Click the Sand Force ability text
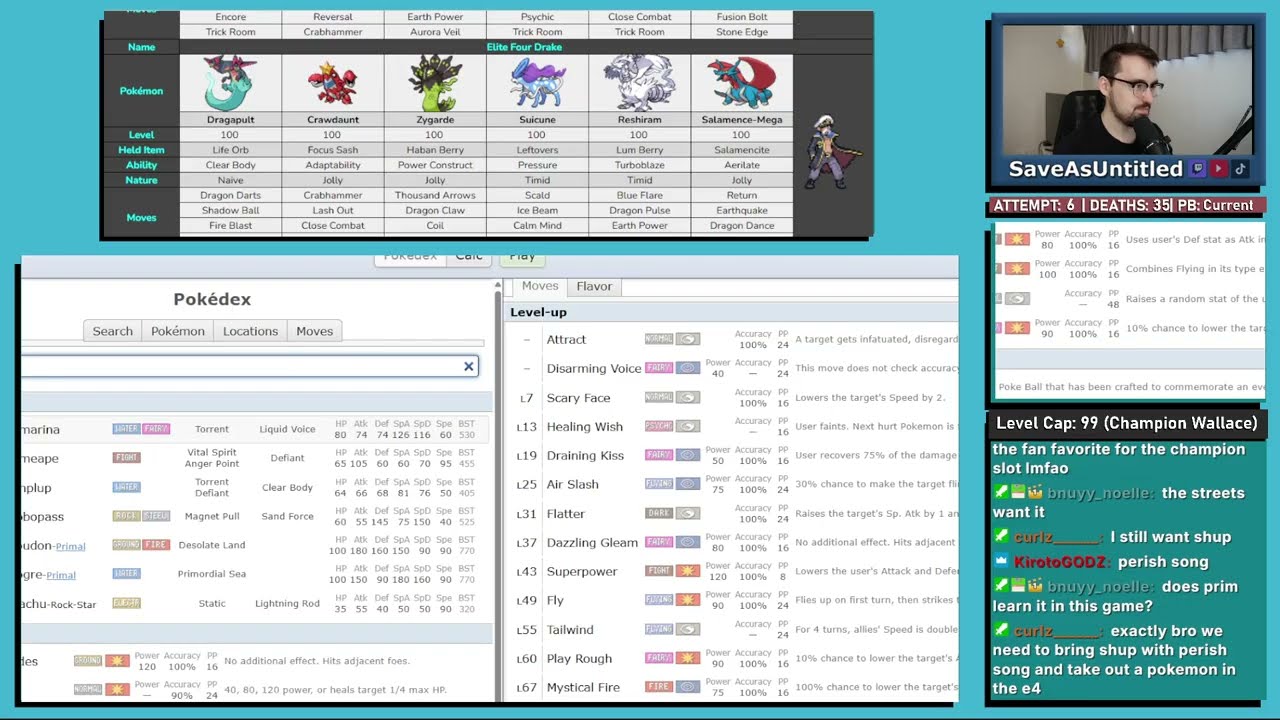Viewport: 1280px width, 720px height. 287,516
